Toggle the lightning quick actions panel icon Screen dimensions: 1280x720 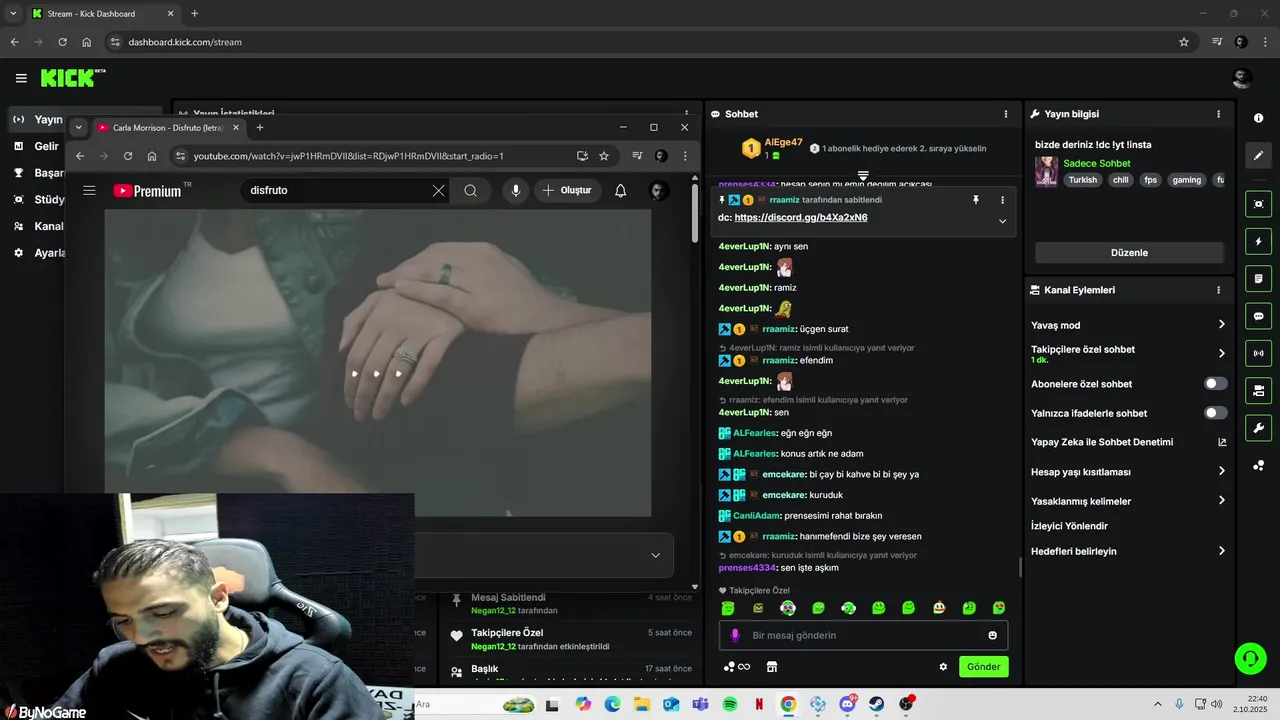coord(1258,241)
